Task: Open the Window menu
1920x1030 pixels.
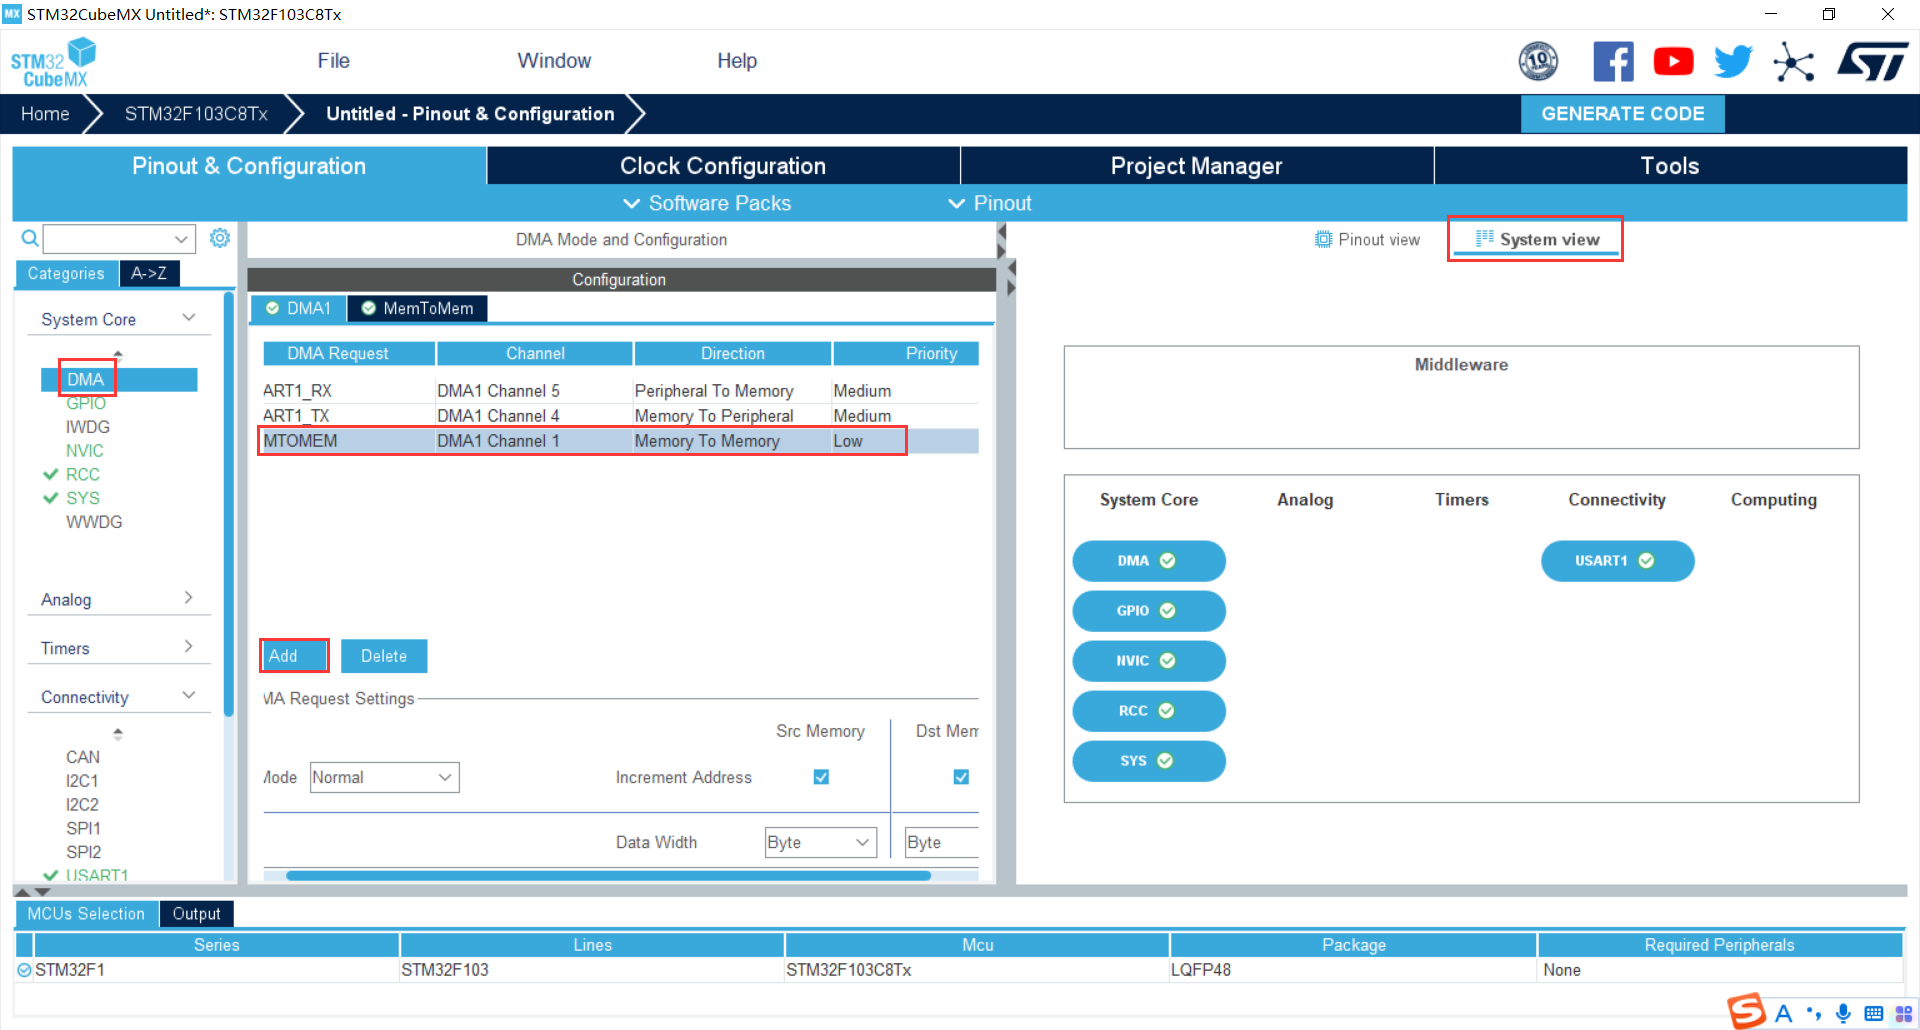Action: tap(554, 61)
